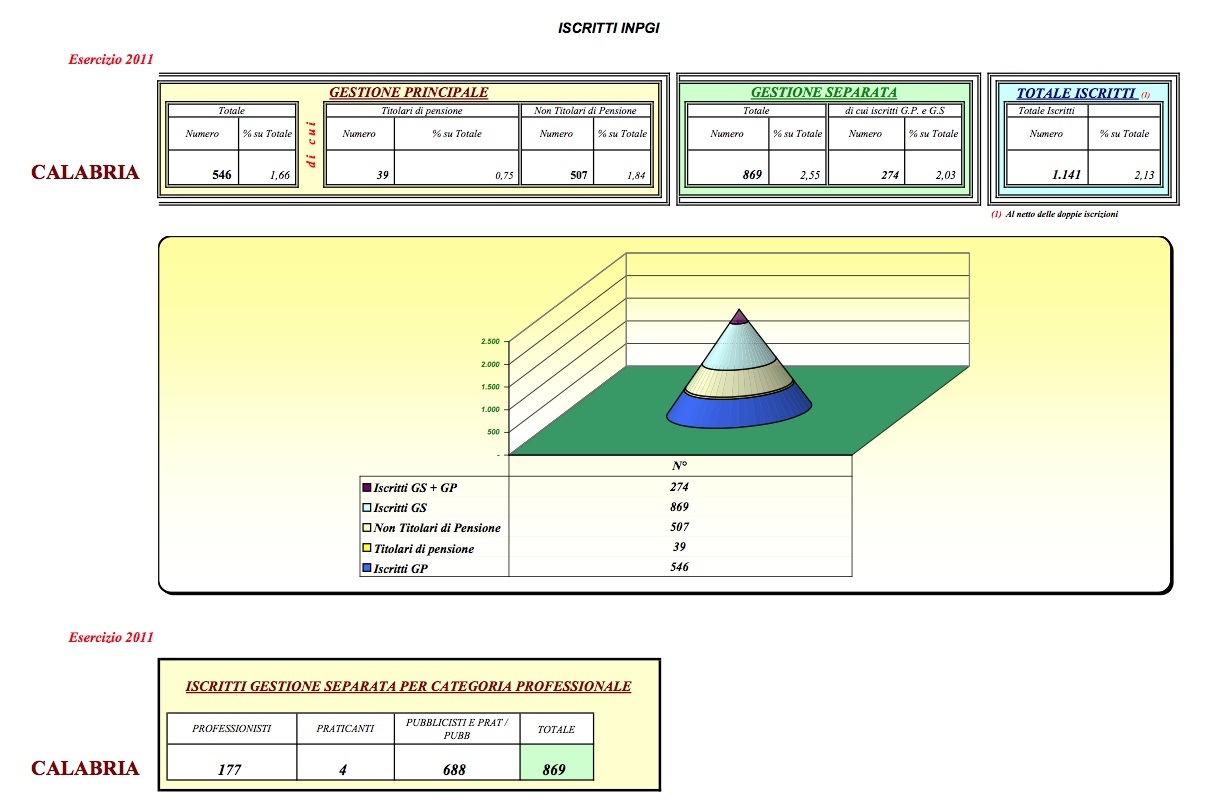Screen dimensions: 1217x811
Task: Click value 274 in the Gestione Separata top table
Action: pyautogui.click(x=888, y=175)
